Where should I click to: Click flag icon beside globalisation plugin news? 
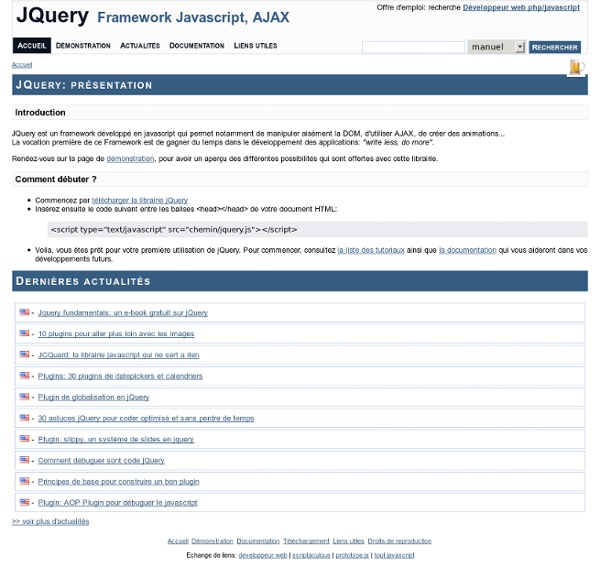pos(24,397)
